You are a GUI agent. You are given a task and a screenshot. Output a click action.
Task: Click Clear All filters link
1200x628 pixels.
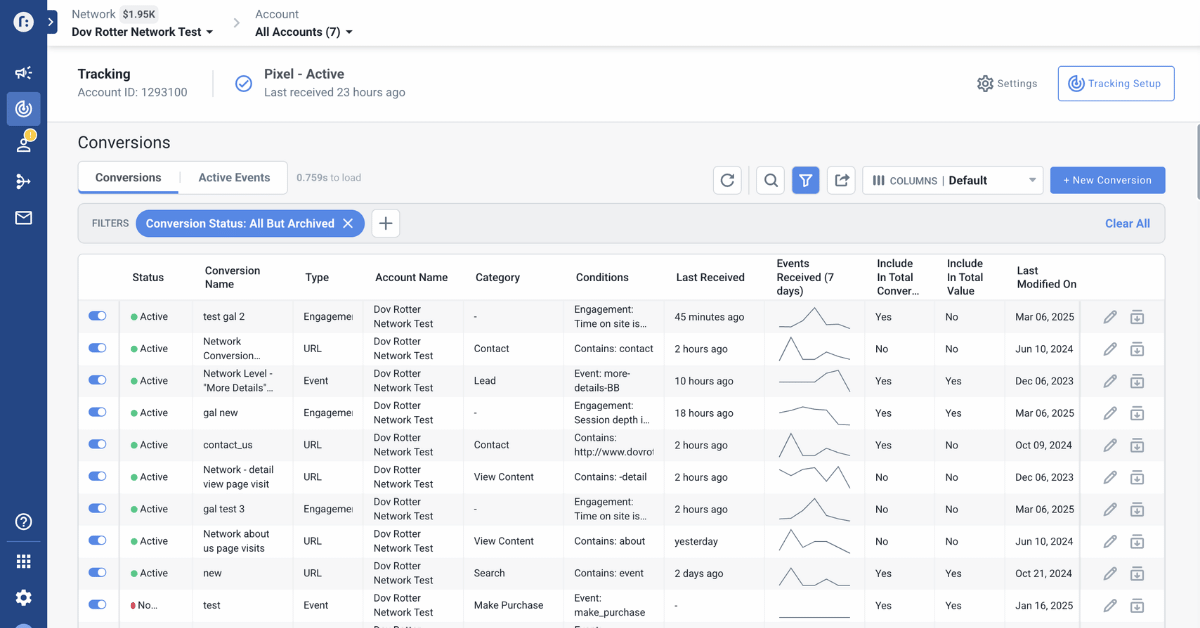click(x=1127, y=223)
